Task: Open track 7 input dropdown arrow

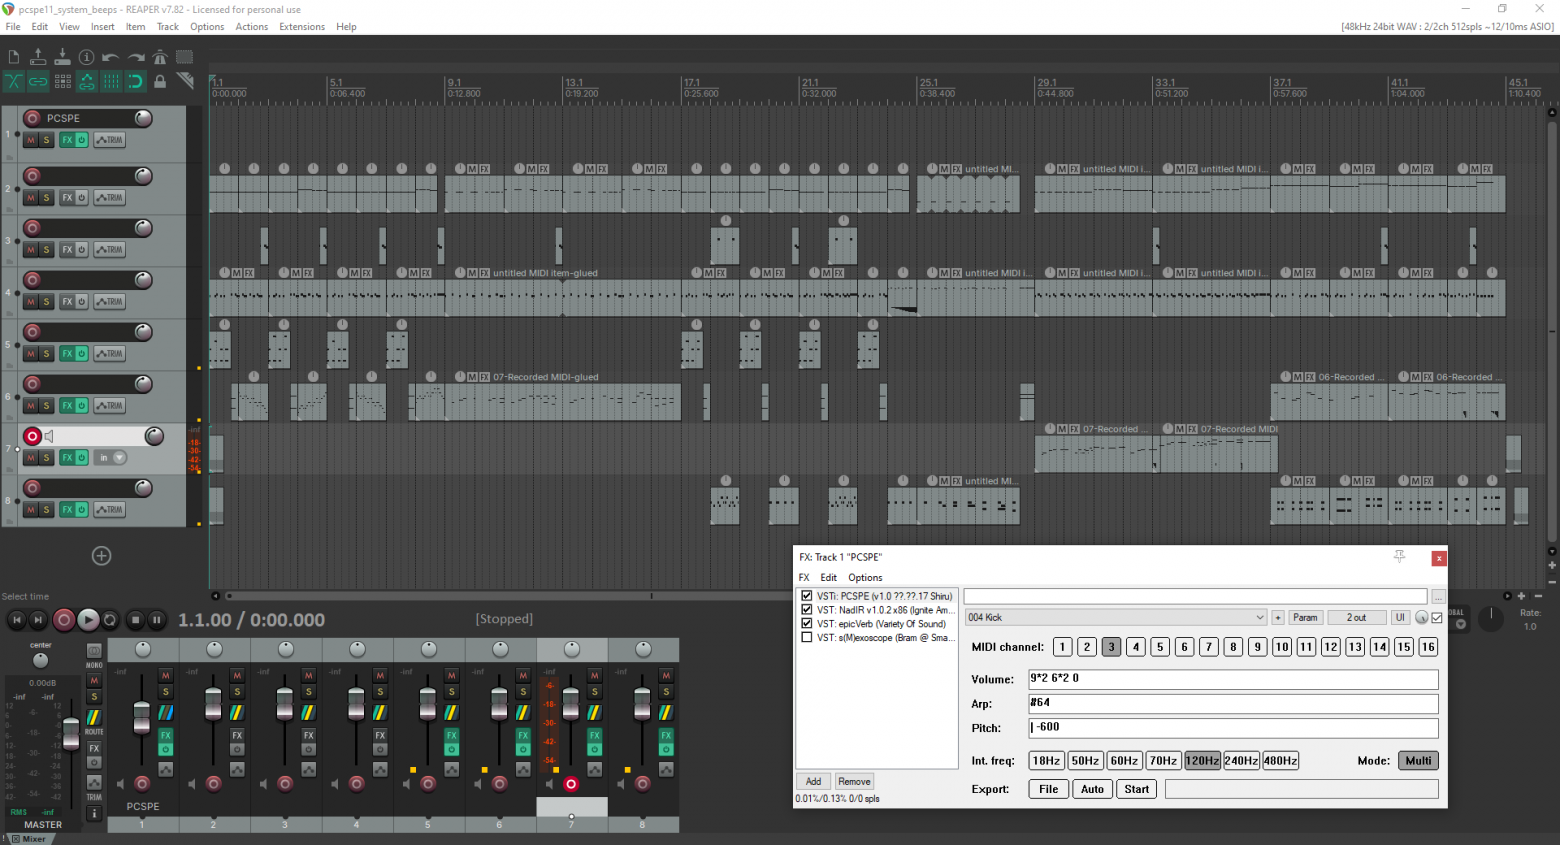Action: click(120, 458)
